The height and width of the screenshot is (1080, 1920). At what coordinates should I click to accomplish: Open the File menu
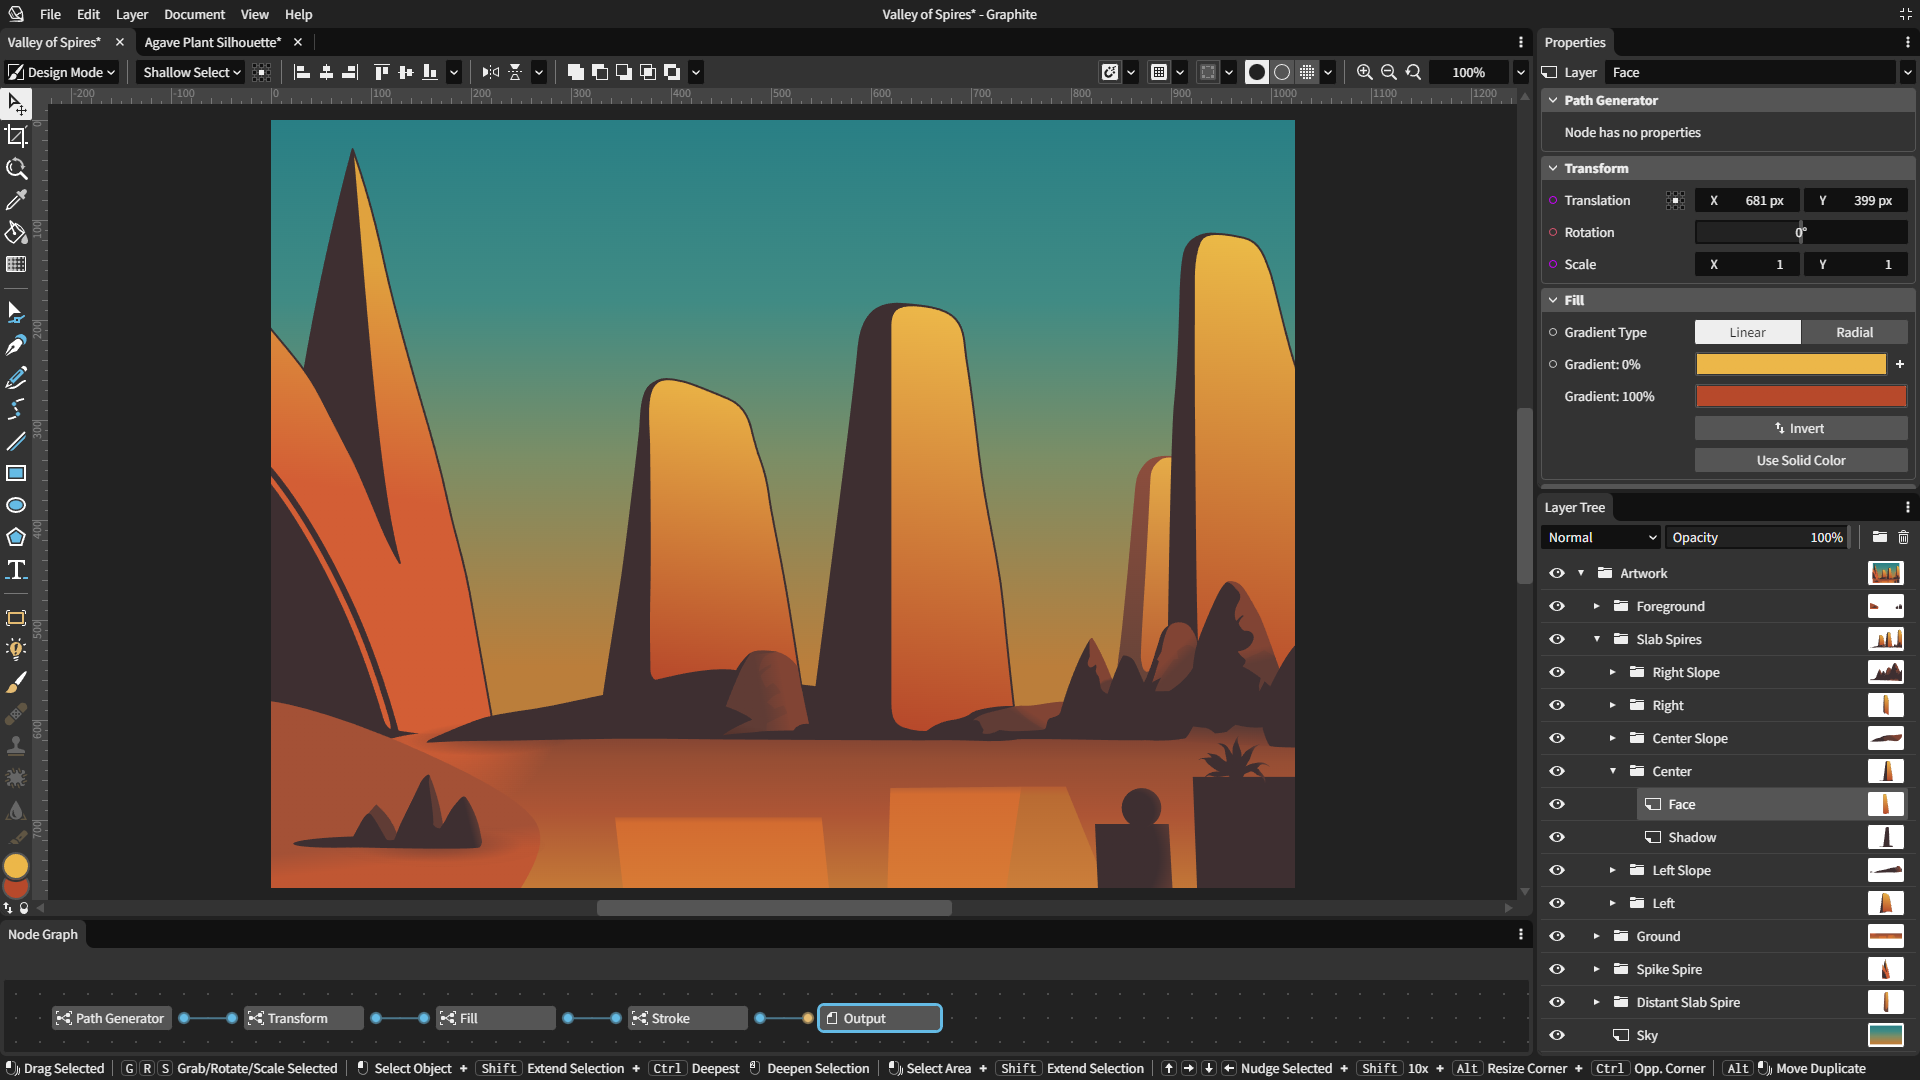pos(49,13)
